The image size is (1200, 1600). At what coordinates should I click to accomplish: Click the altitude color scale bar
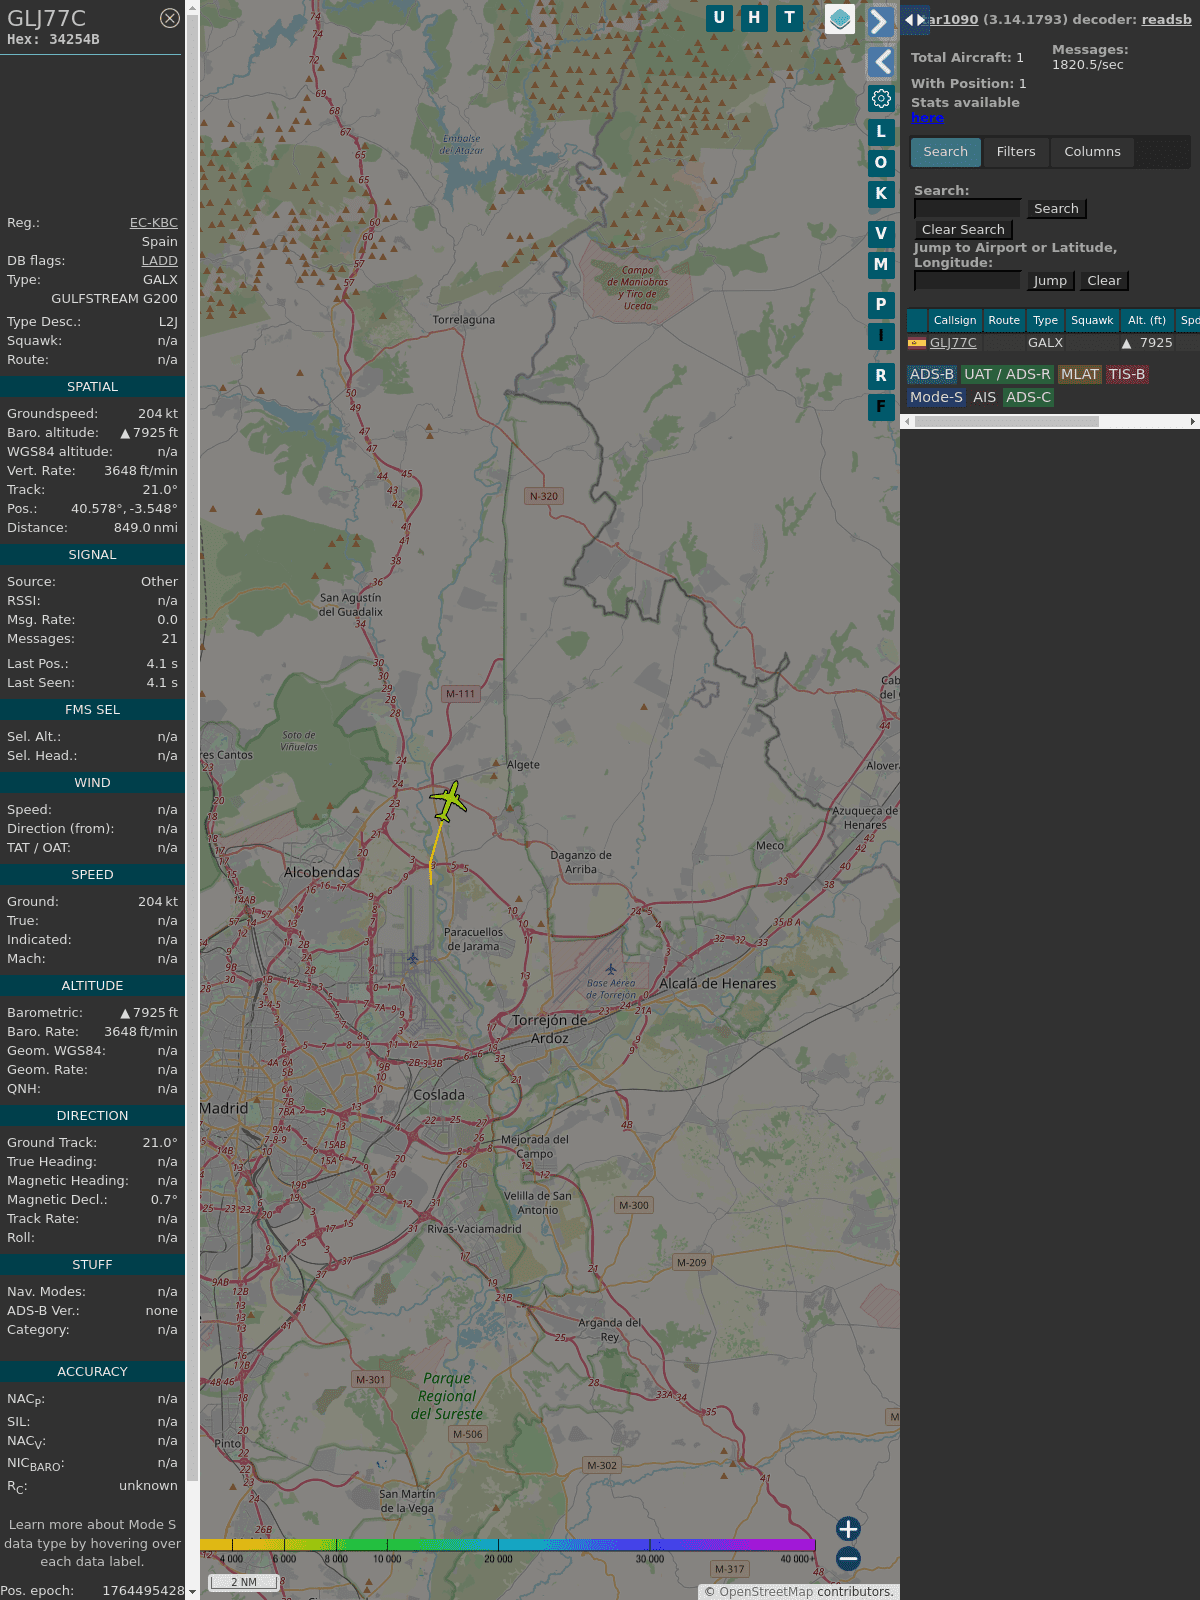[x=508, y=1545]
